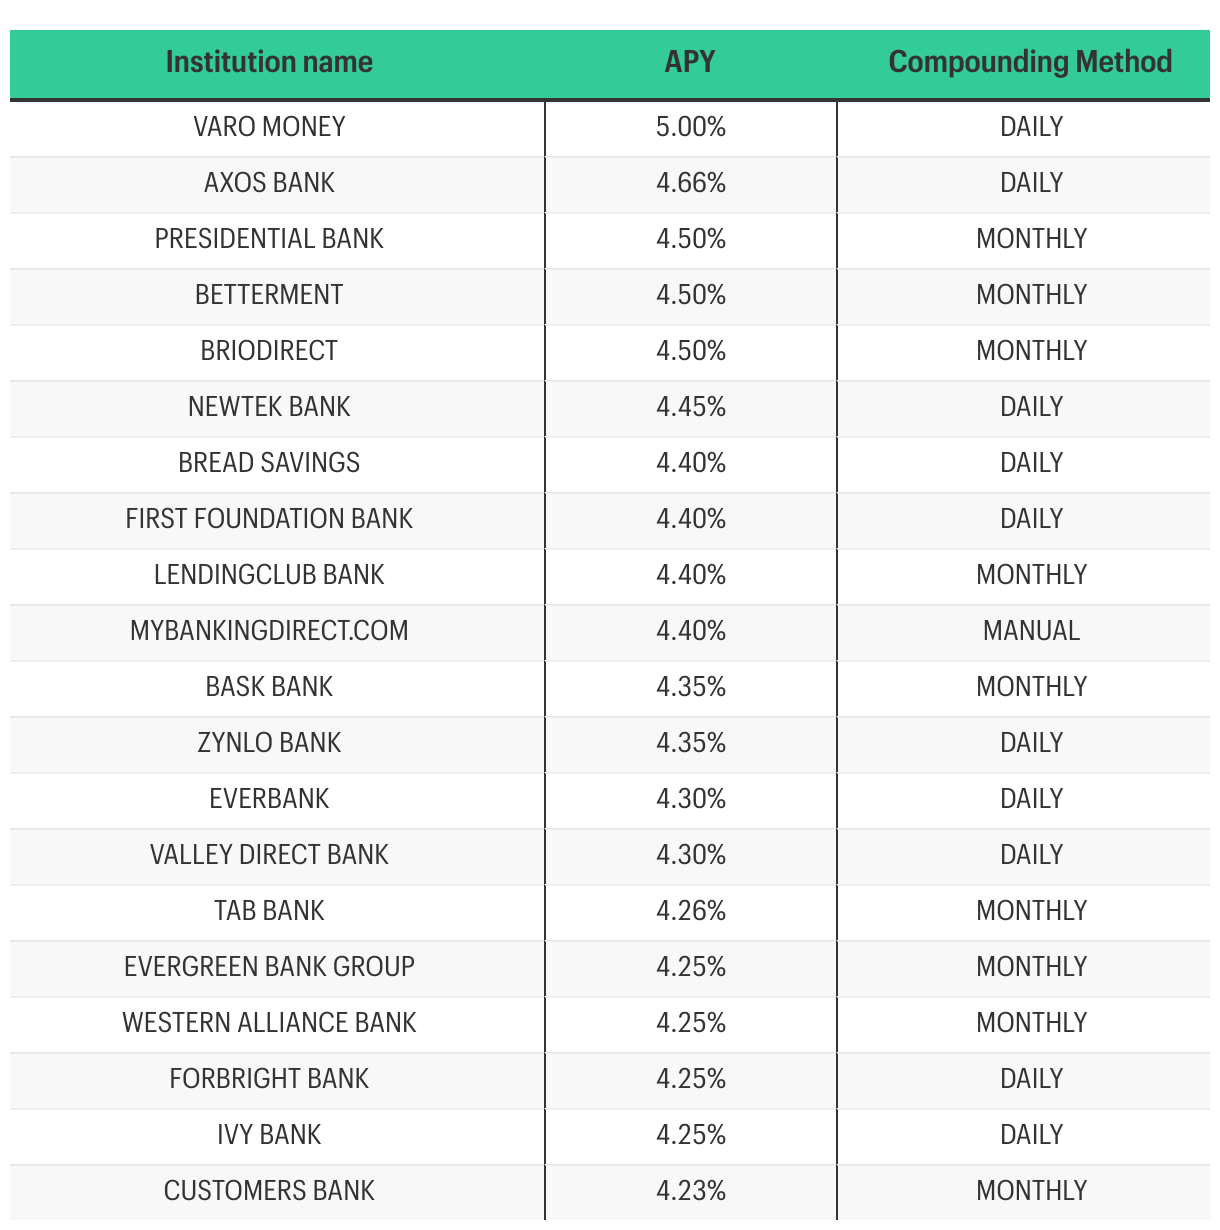Click the Compounding Method column header

(1030, 62)
